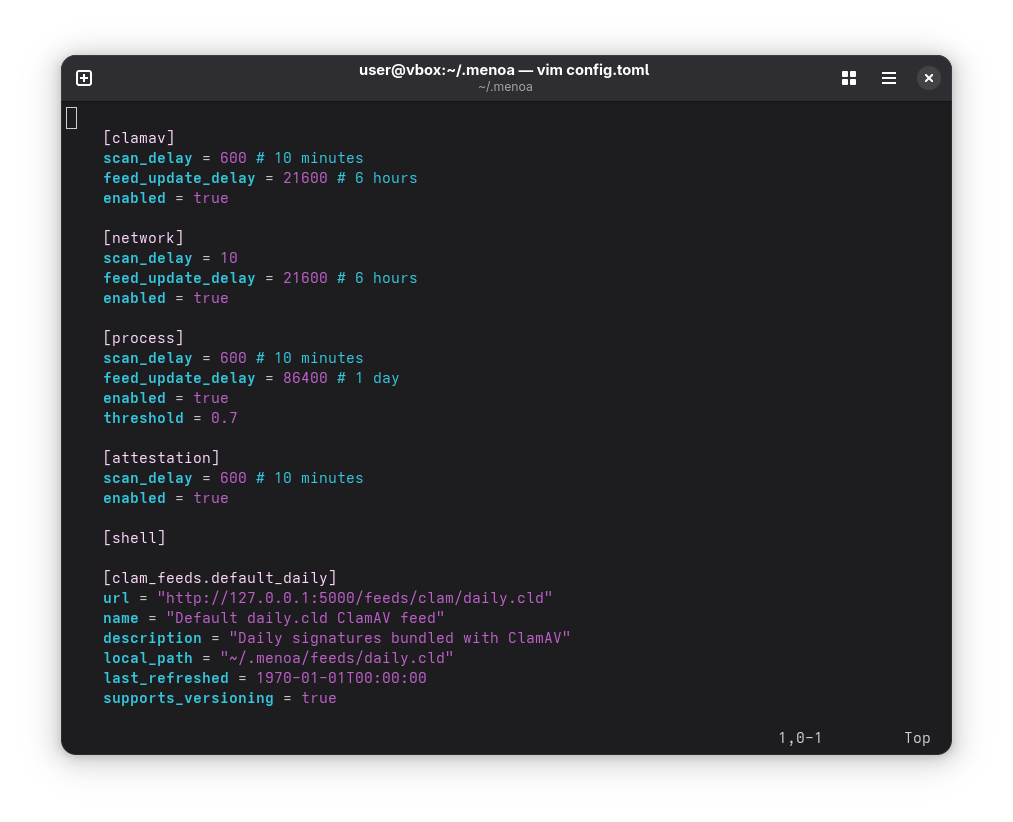Click the local_path '~/.menoa/feeds/daily.cld' line
The height and width of the screenshot is (822, 1013).
pyautogui.click(x=278, y=658)
